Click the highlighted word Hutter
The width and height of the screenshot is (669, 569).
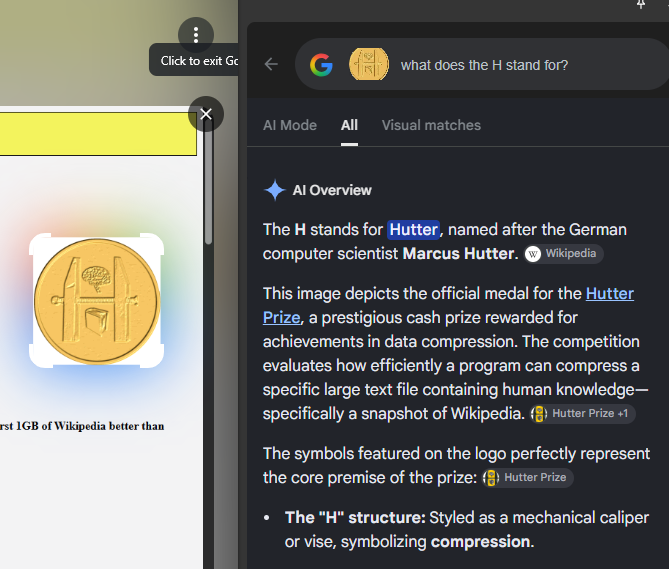click(413, 229)
